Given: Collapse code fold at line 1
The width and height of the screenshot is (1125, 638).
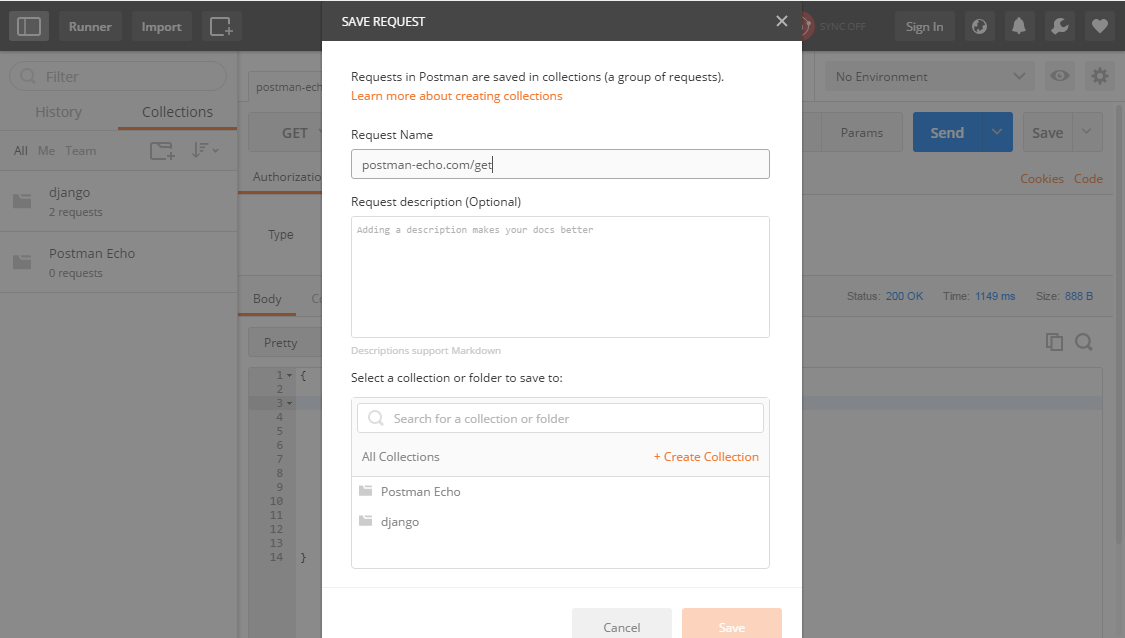Looking at the screenshot, I should (x=290, y=375).
